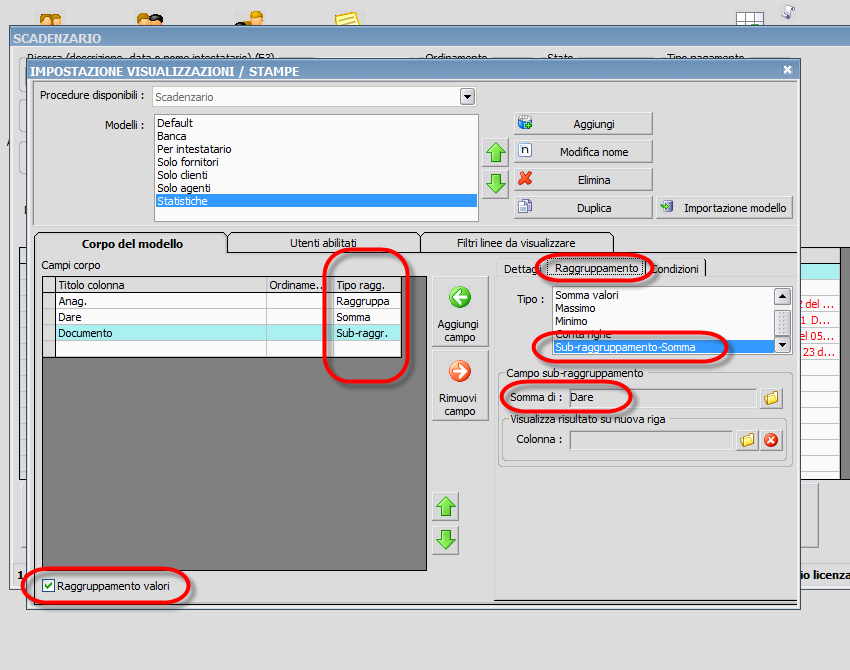
Task: Move field up using lower green arrow
Action: click(446, 507)
